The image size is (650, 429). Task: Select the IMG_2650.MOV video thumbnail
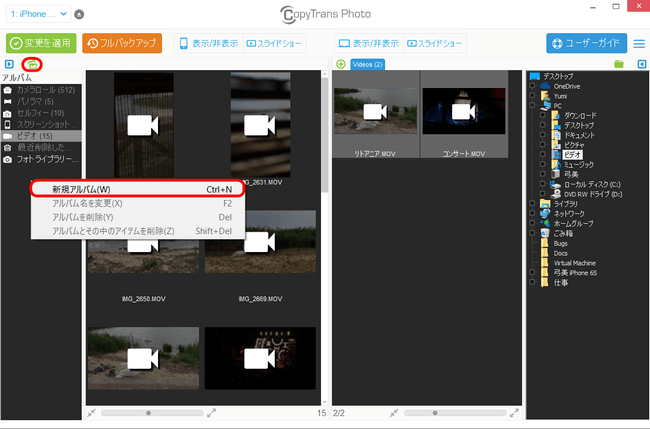(143, 257)
